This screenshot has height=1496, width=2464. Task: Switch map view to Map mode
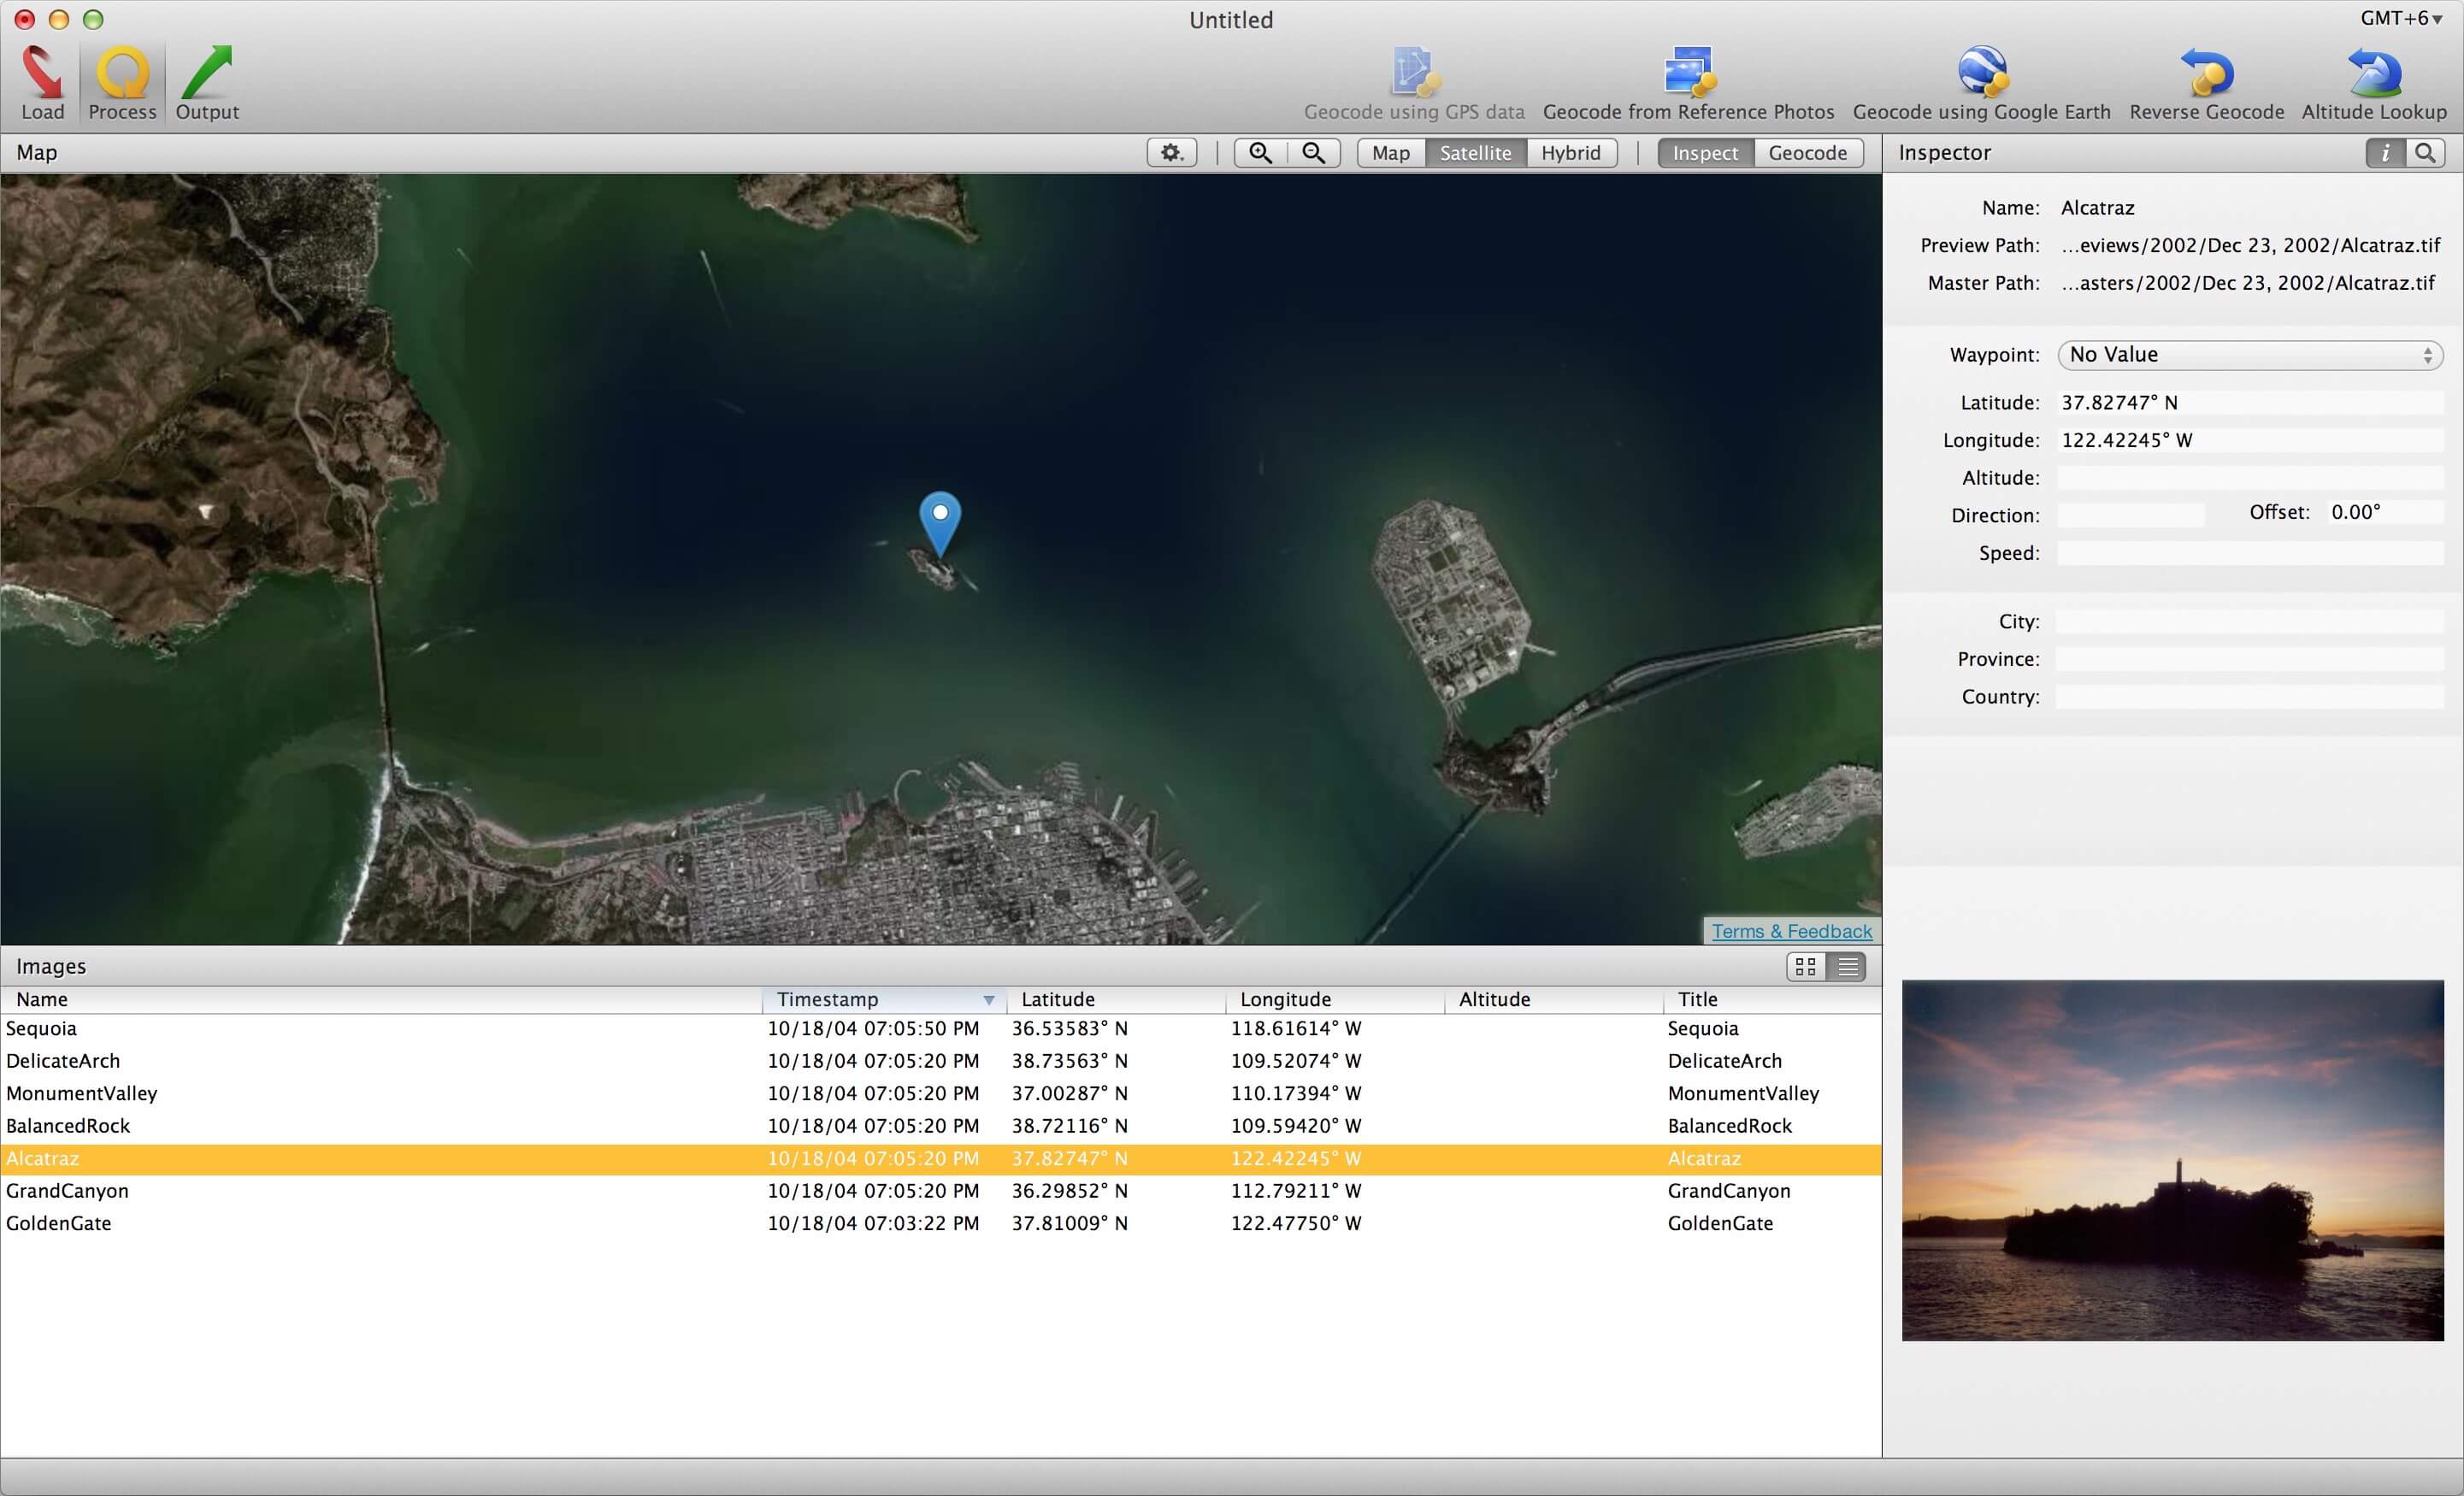pos(1390,153)
